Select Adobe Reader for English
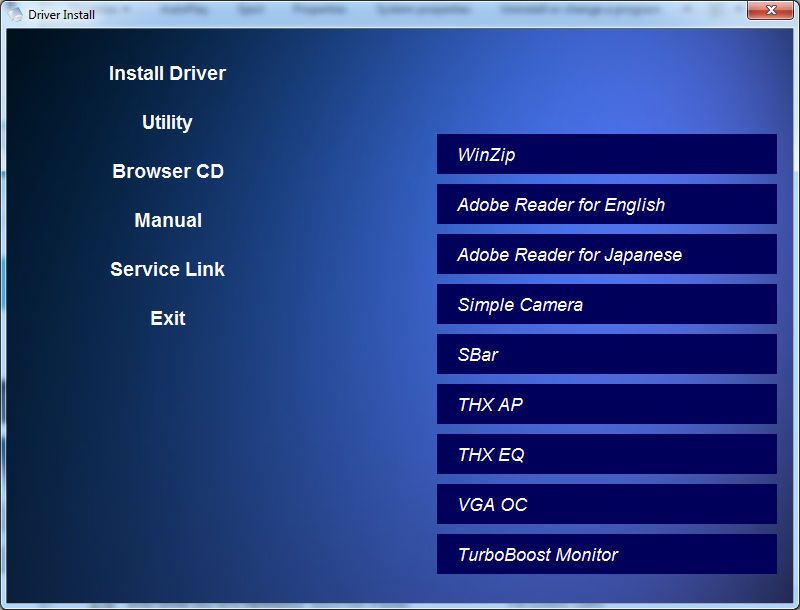Viewport: 800px width, 610px height. tap(606, 204)
